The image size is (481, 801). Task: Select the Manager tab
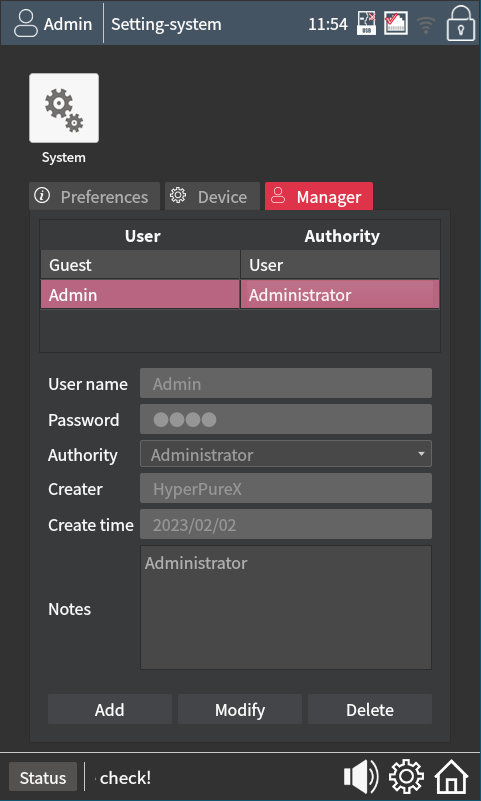319,196
